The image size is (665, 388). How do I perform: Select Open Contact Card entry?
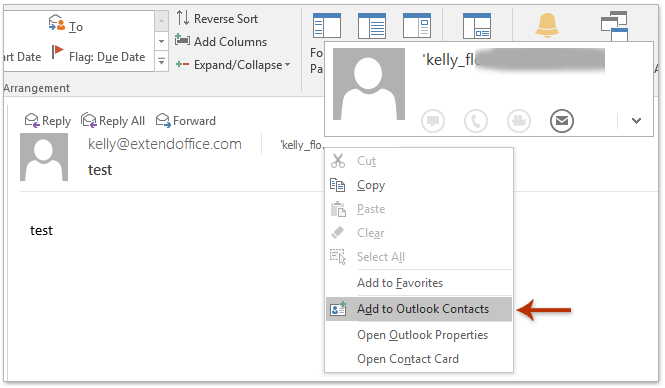tap(419, 359)
